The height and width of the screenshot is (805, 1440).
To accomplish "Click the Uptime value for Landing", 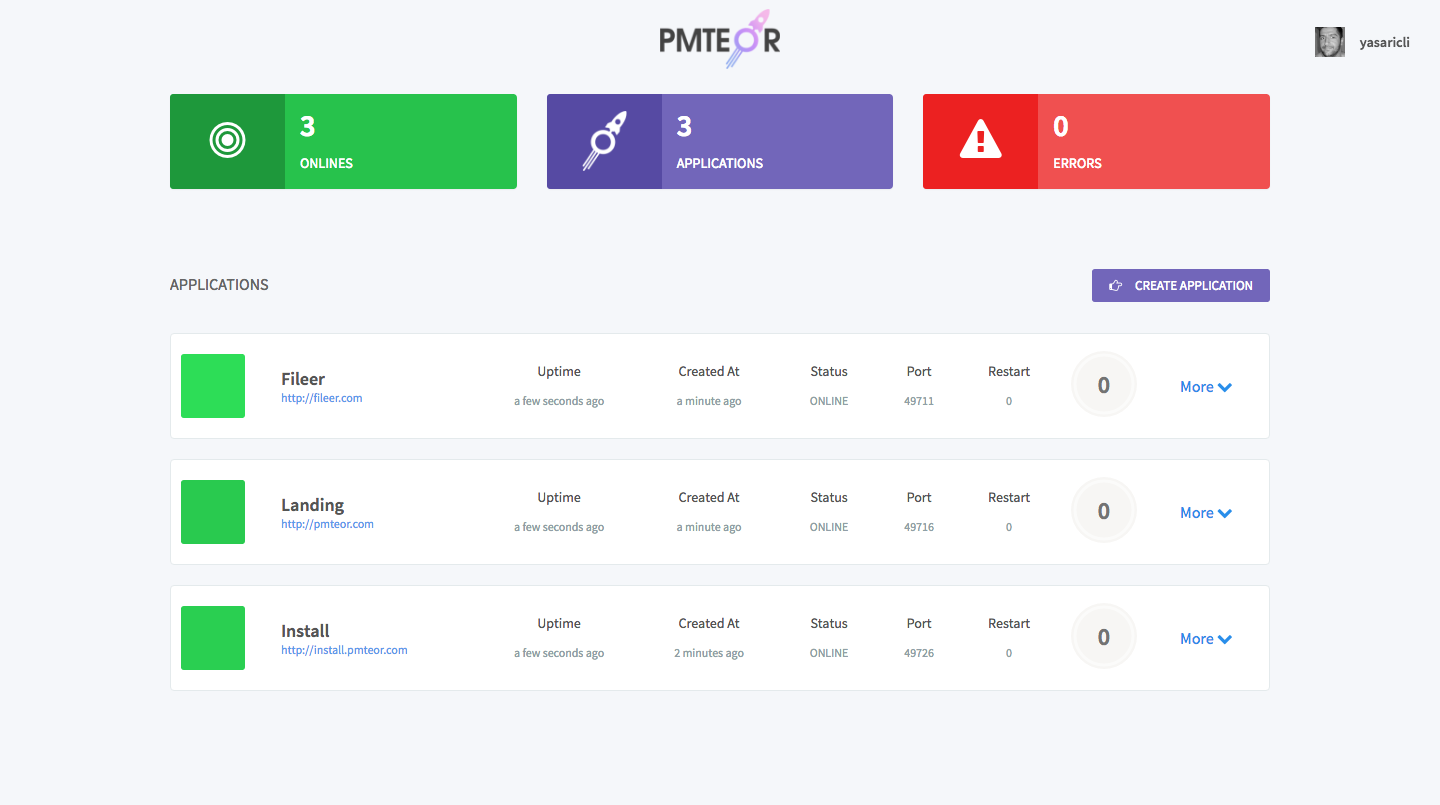I will click(x=559, y=527).
